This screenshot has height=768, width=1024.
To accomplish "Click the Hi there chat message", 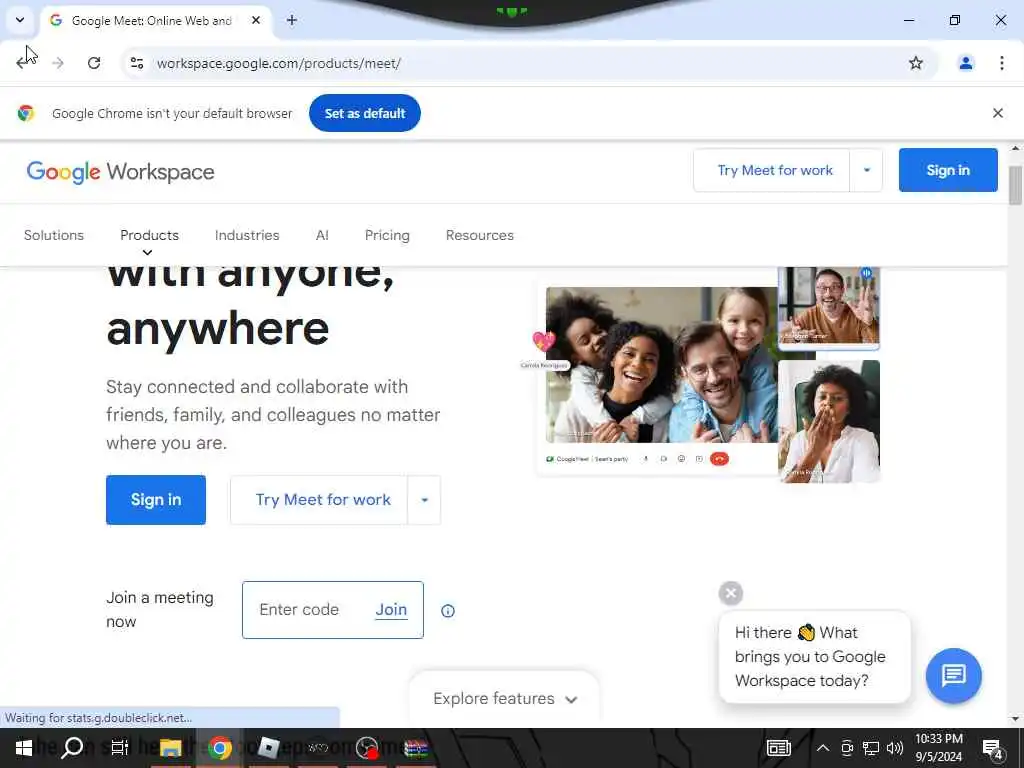I will [814, 656].
